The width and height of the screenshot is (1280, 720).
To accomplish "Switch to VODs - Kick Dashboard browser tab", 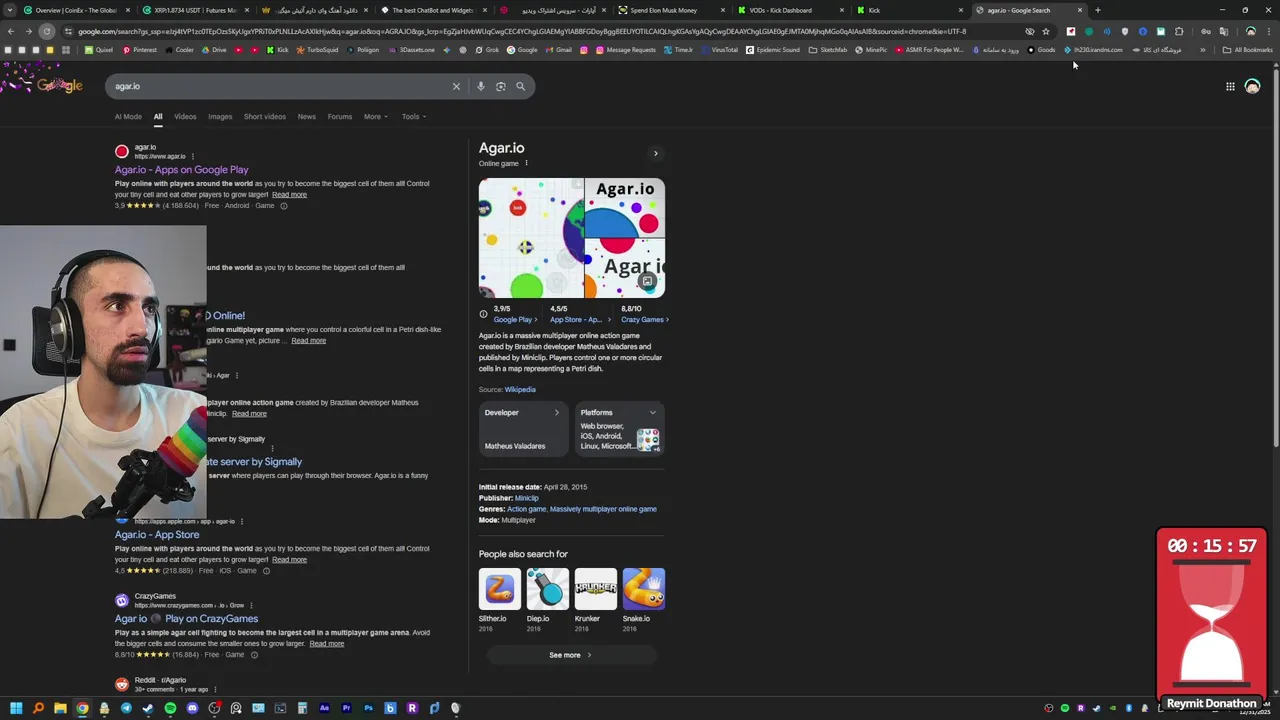I will tap(786, 10).
